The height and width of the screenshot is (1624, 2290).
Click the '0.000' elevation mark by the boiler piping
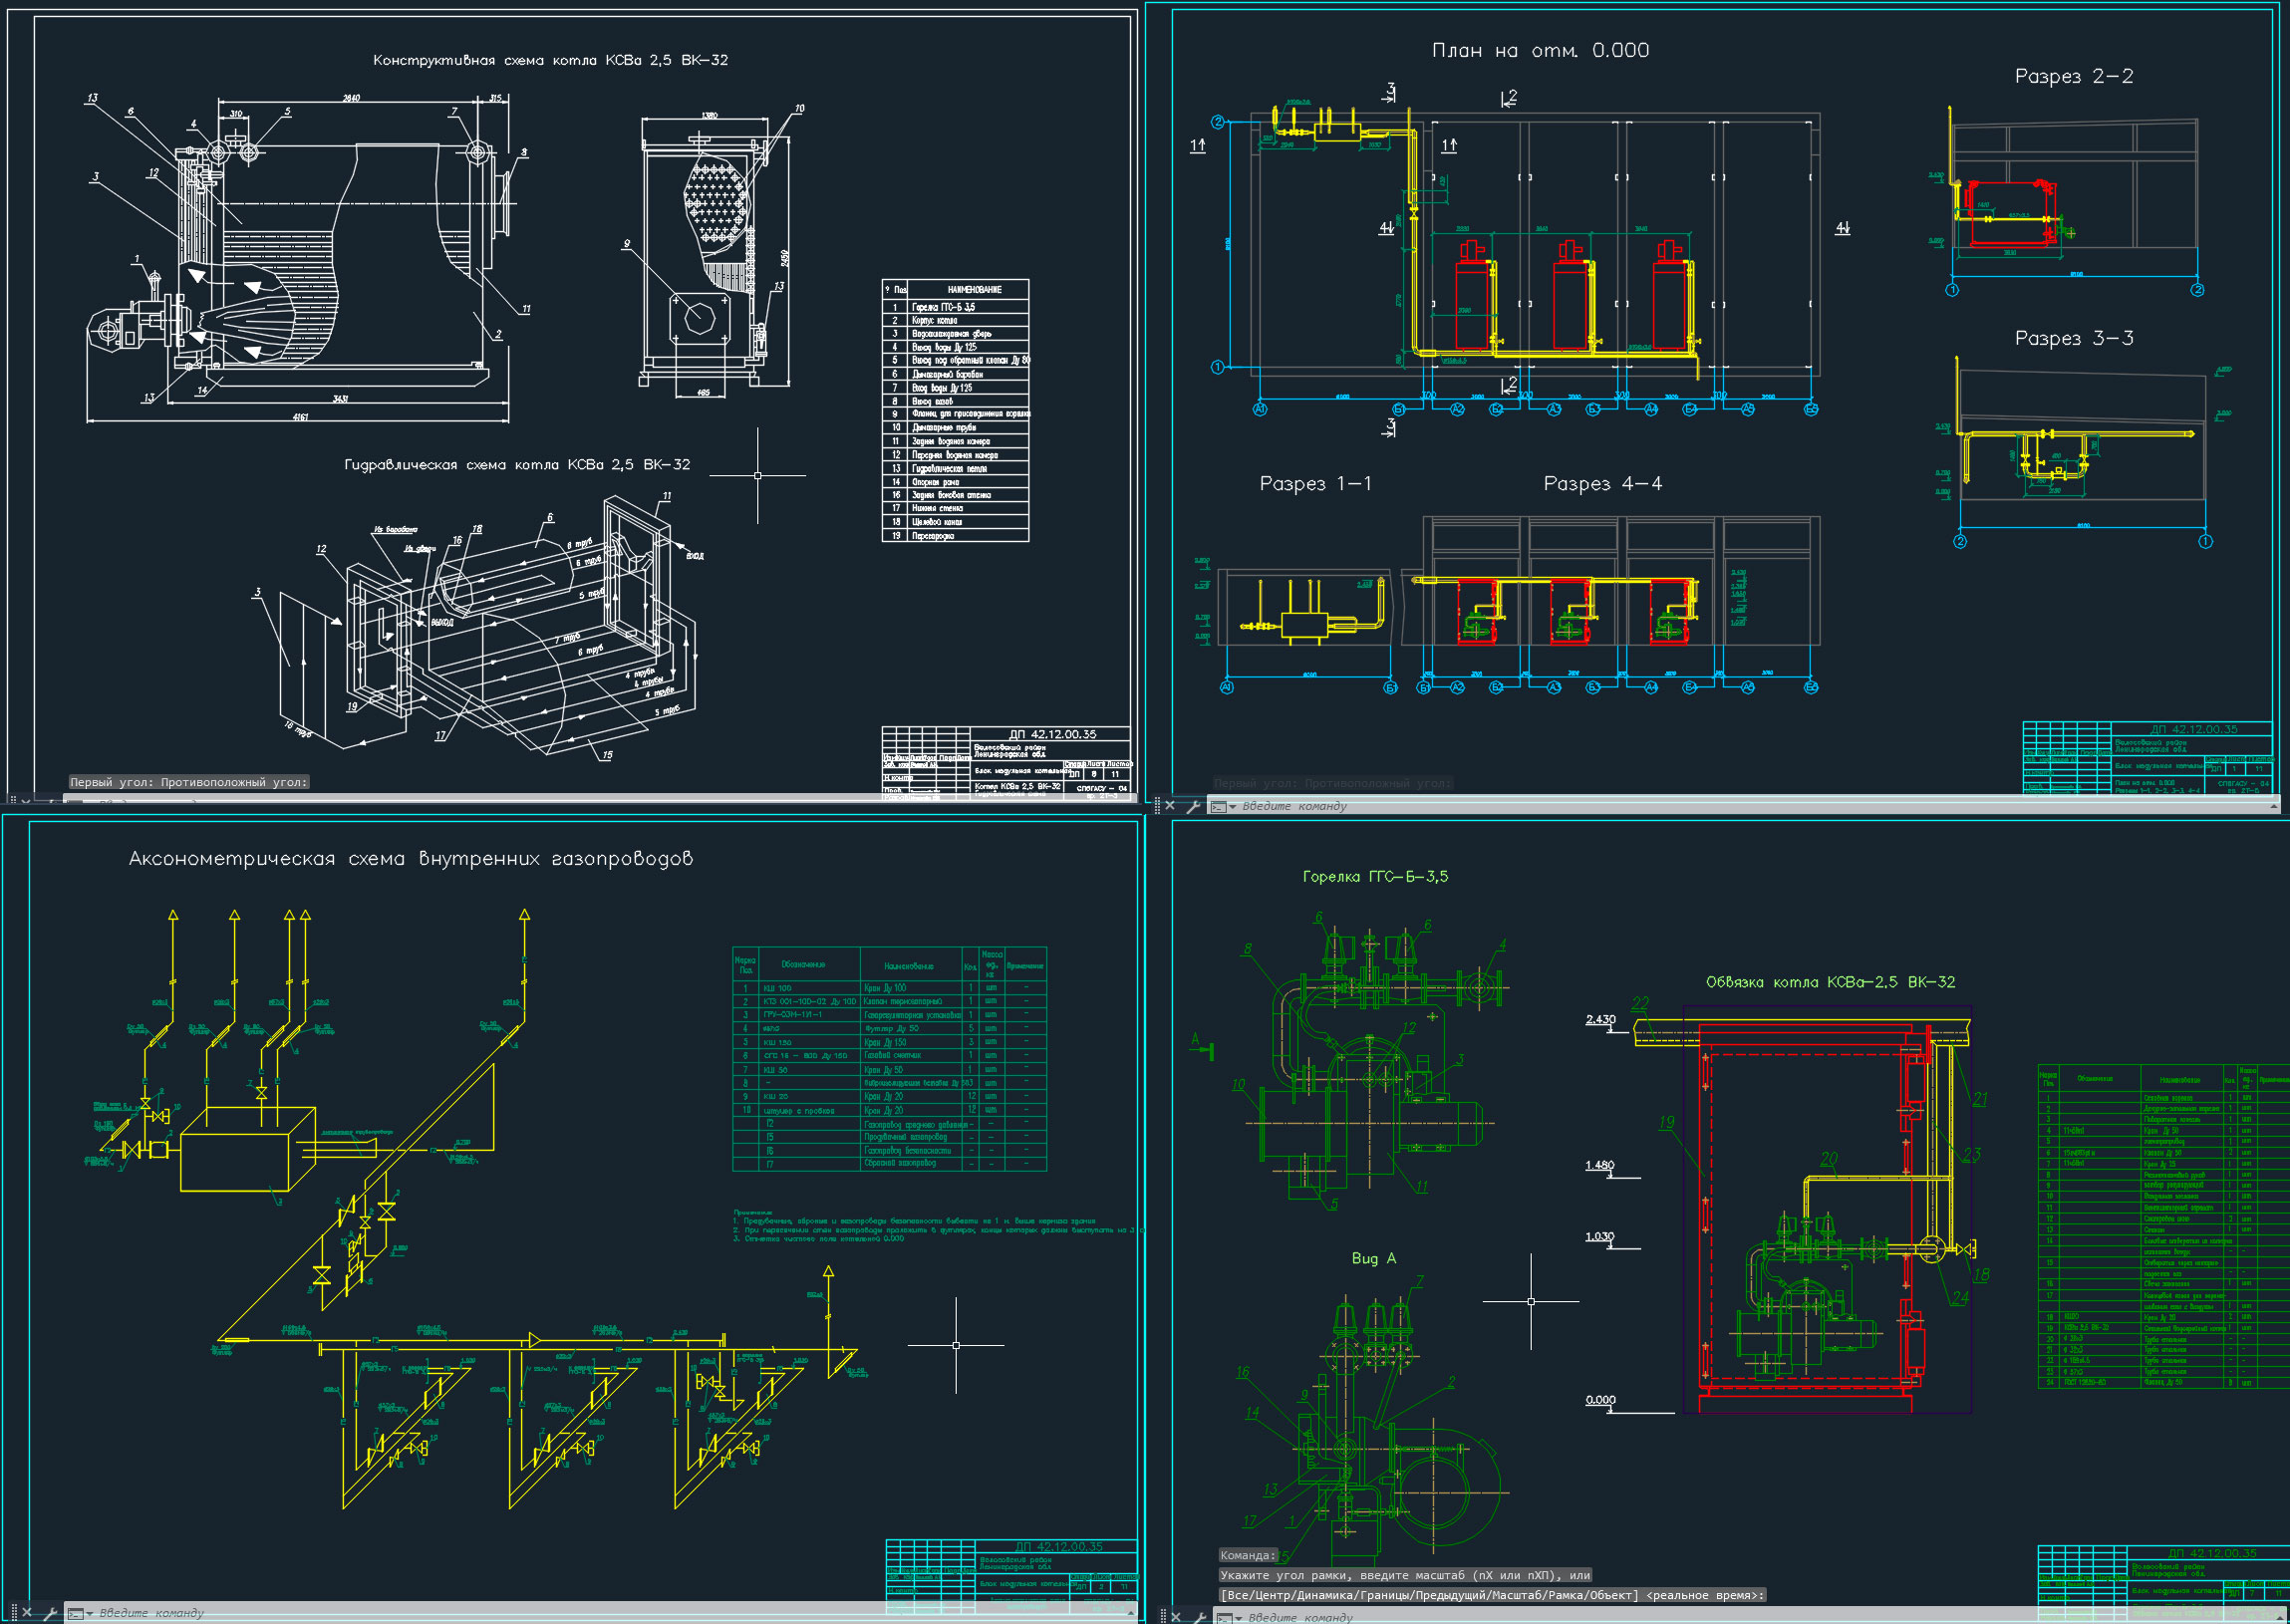[x=1600, y=1400]
